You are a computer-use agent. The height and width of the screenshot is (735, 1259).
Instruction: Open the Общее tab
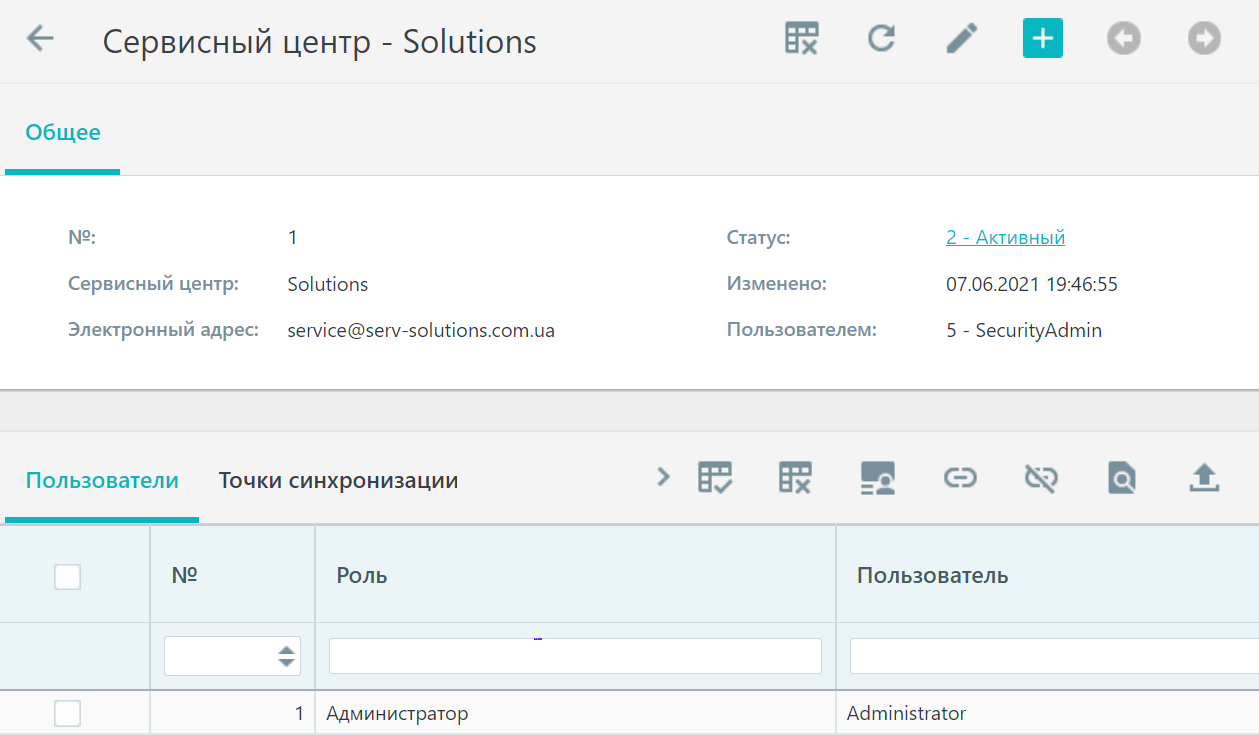point(63,132)
